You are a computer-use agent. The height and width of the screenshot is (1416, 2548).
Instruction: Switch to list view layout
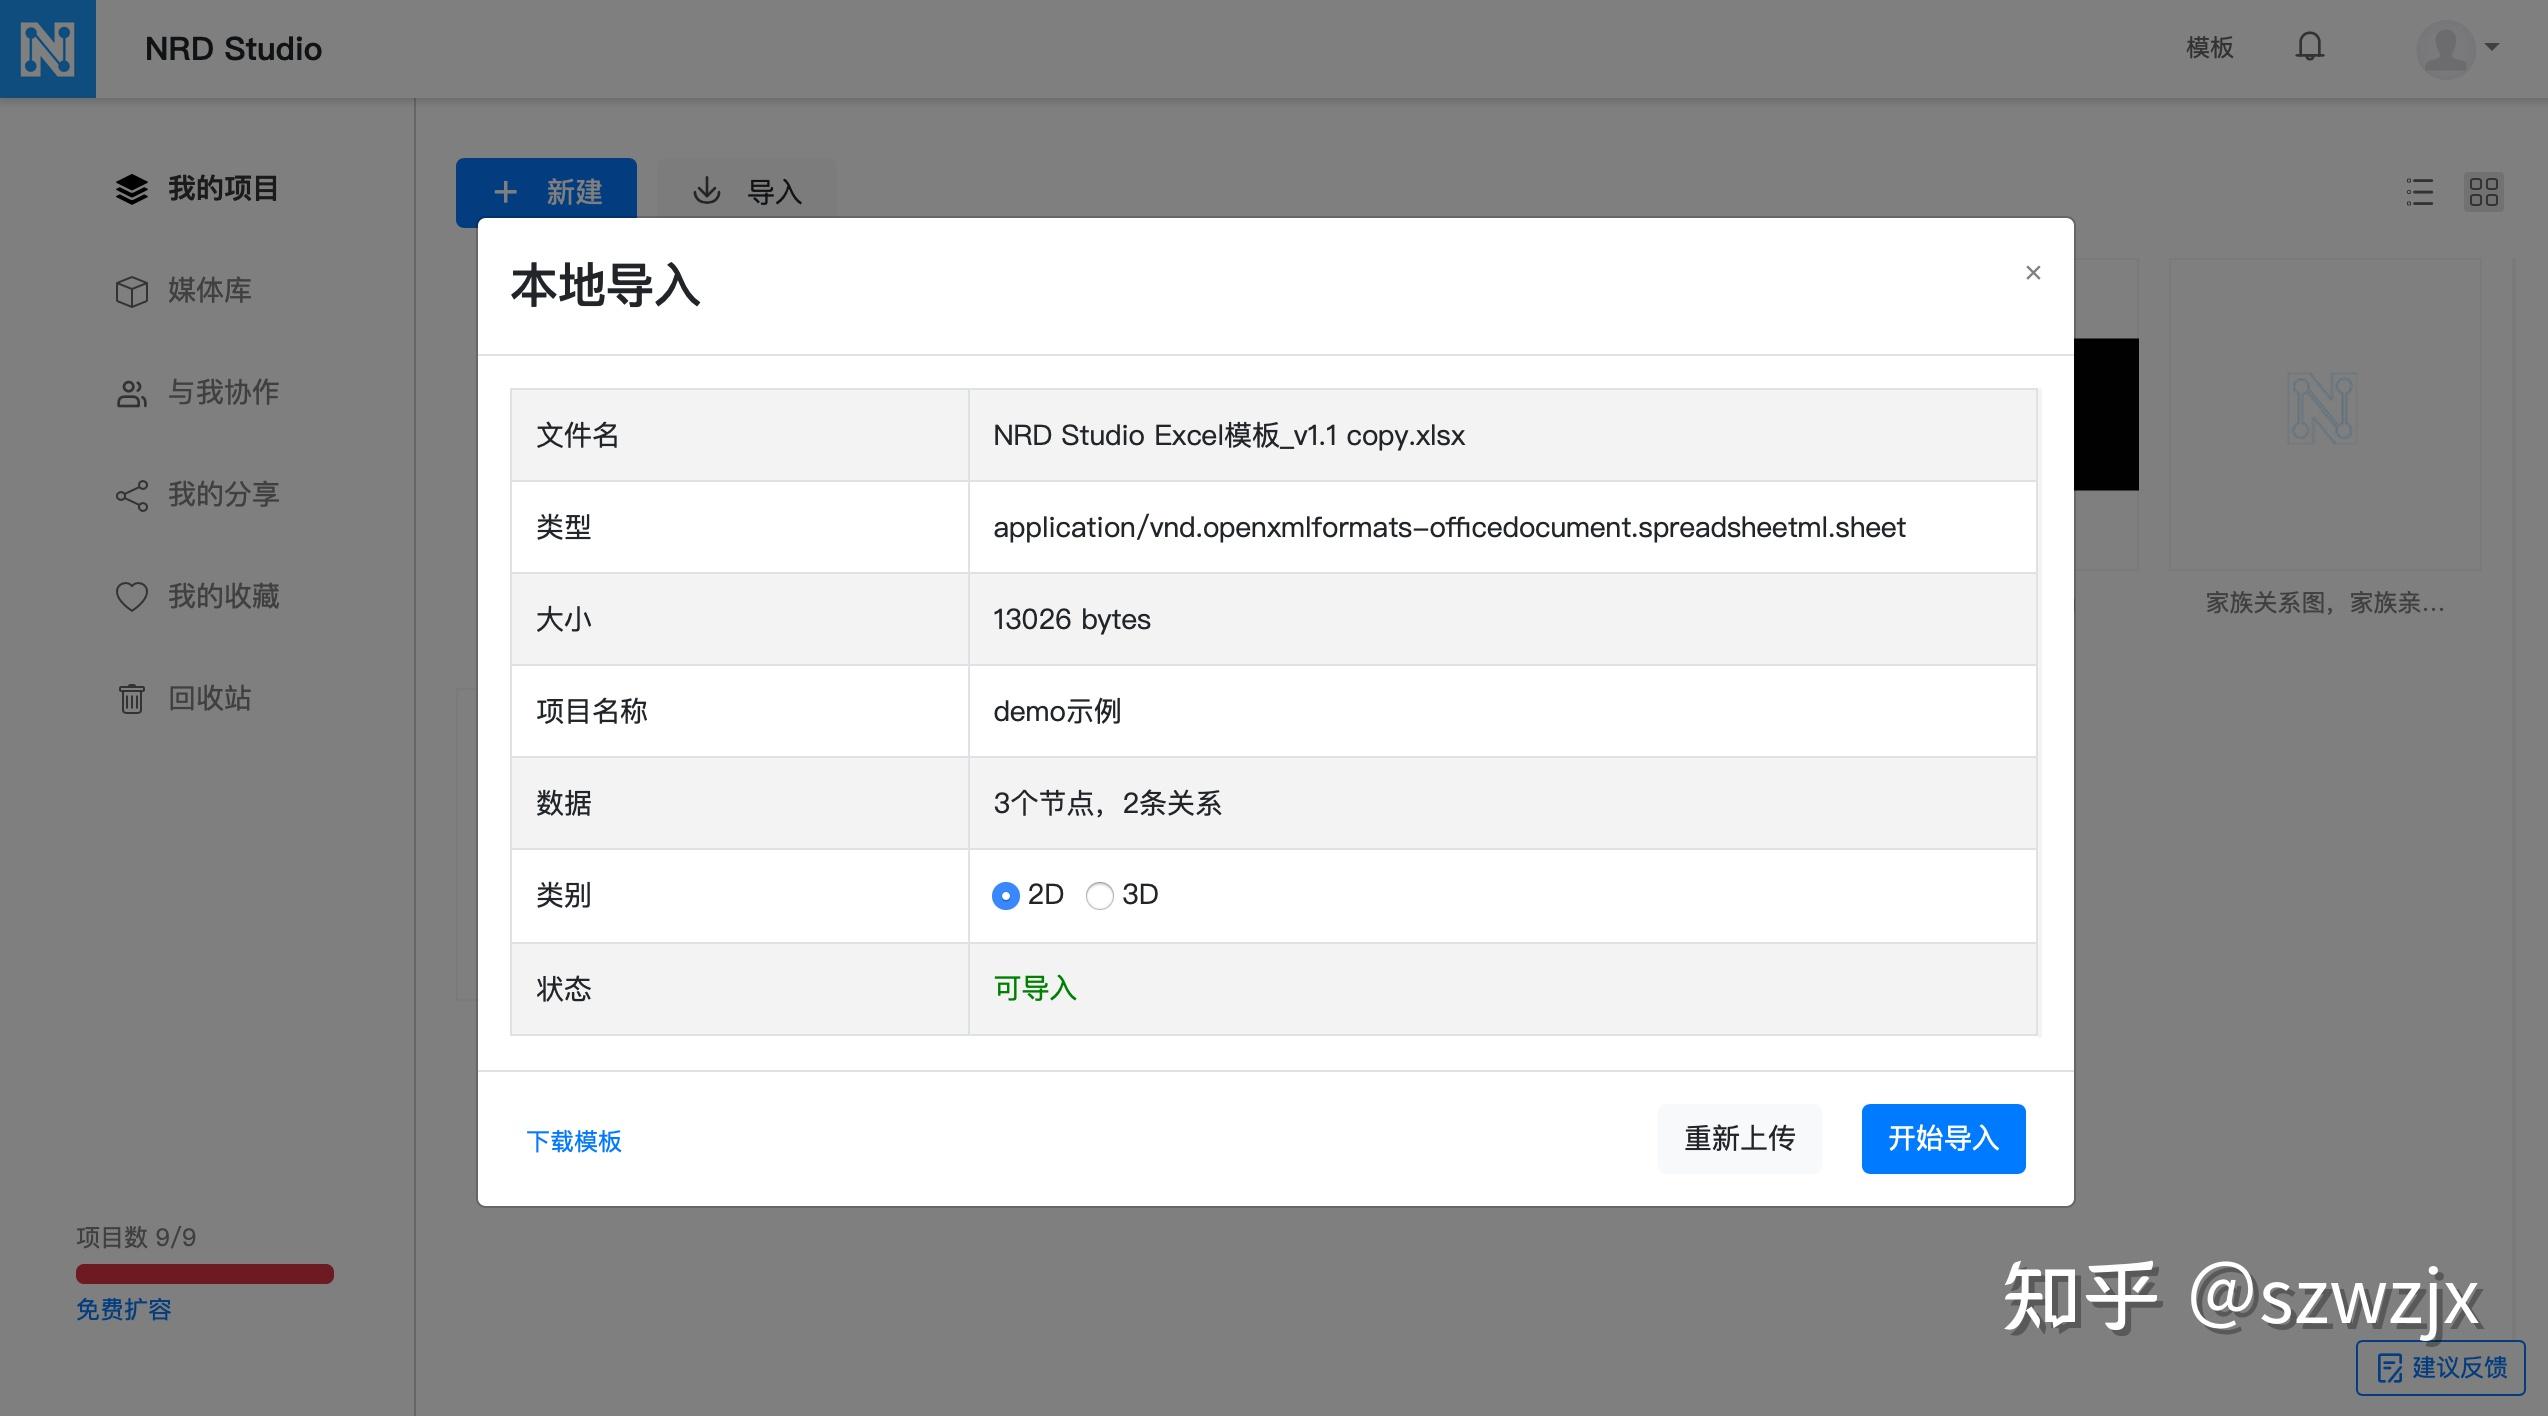[x=2420, y=192]
